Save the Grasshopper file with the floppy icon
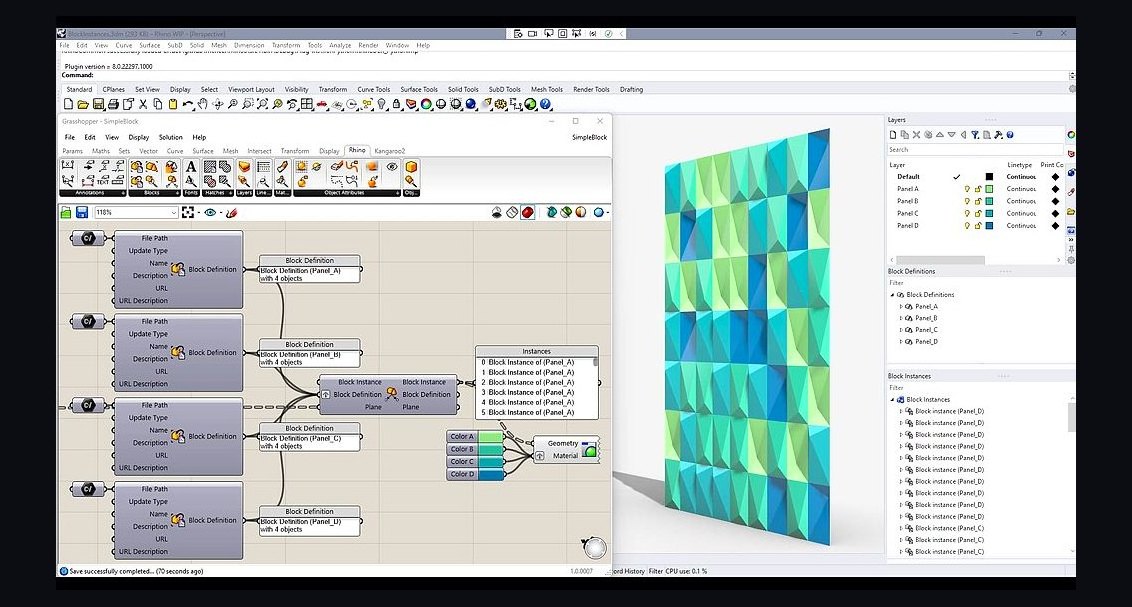The width and height of the screenshot is (1132, 607). click(82, 212)
